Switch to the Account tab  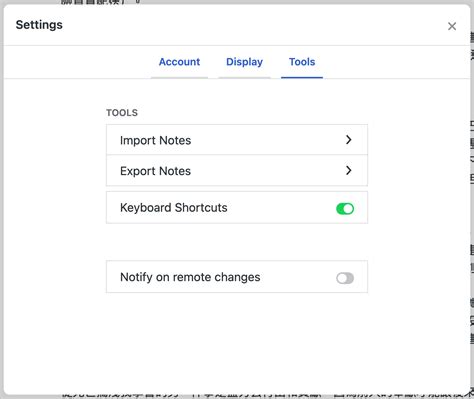pyautogui.click(x=179, y=62)
